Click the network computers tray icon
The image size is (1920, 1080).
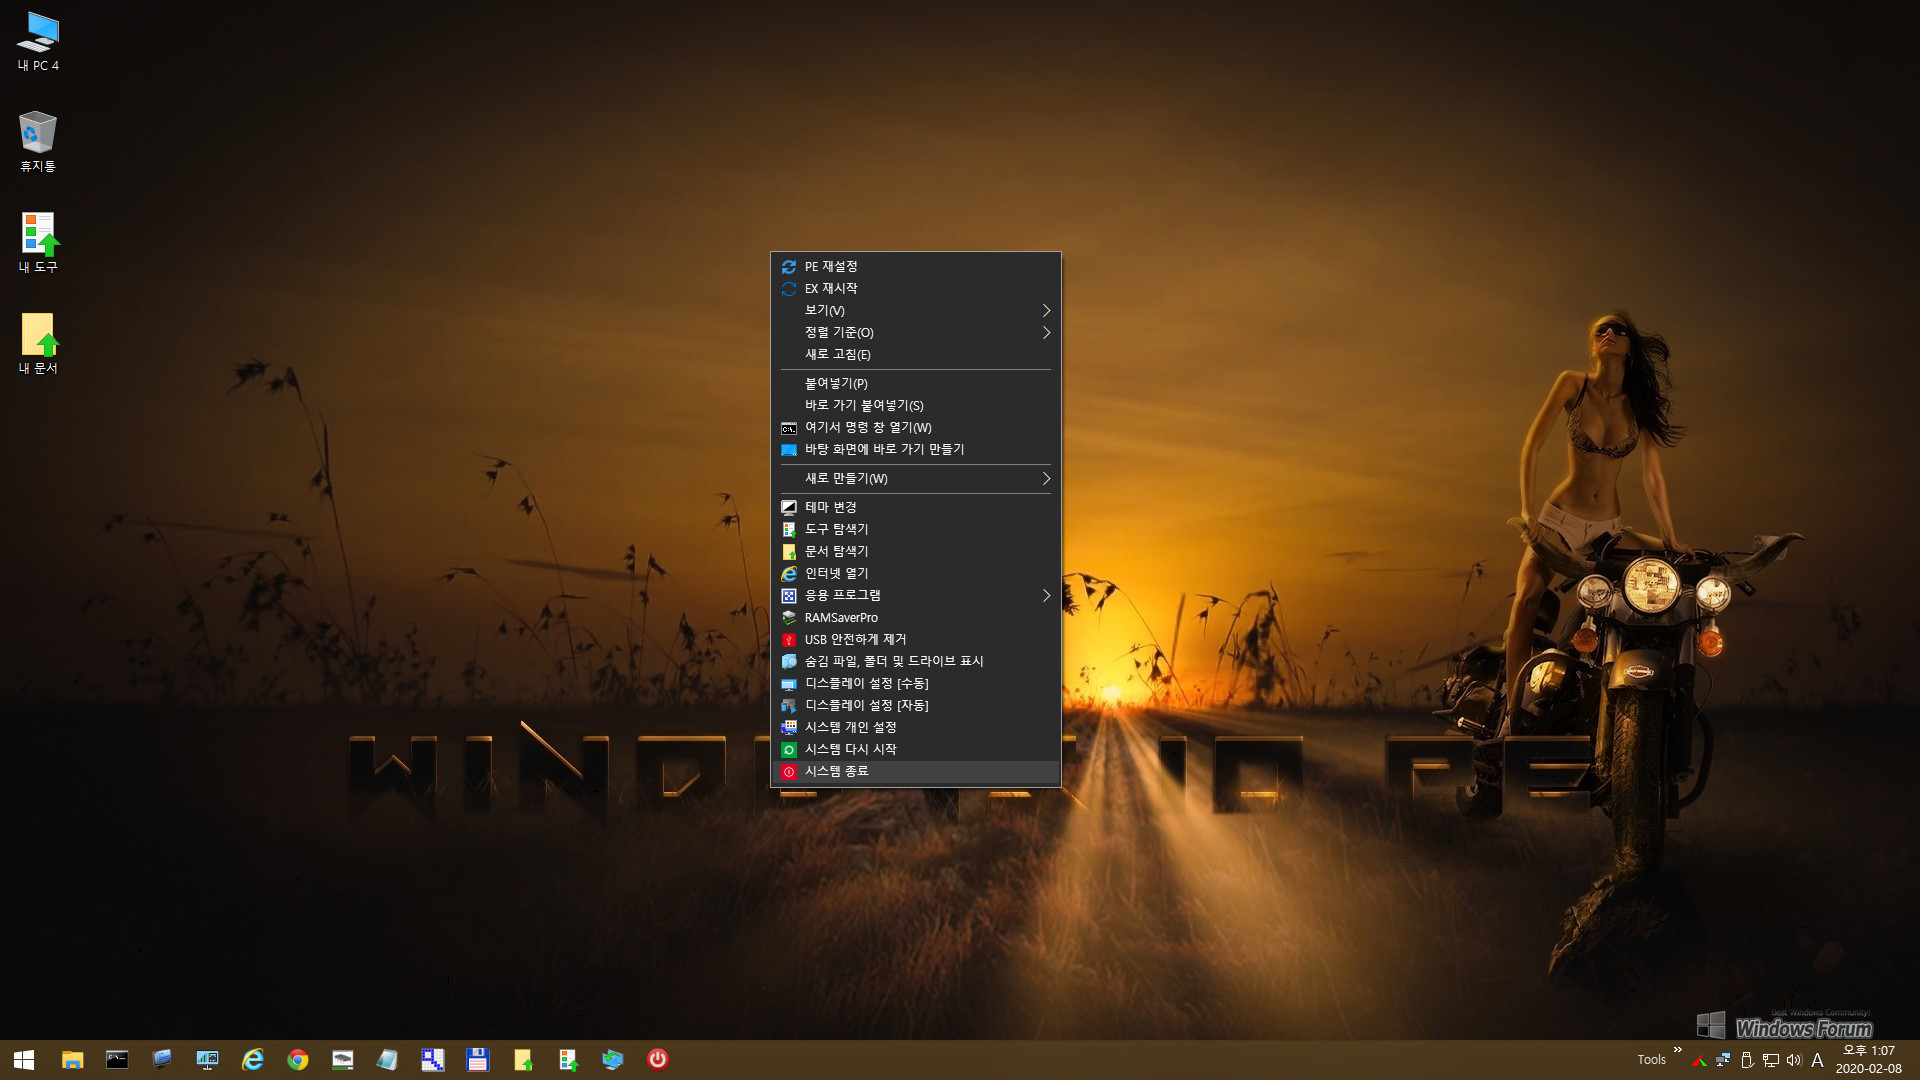coord(1722,1060)
